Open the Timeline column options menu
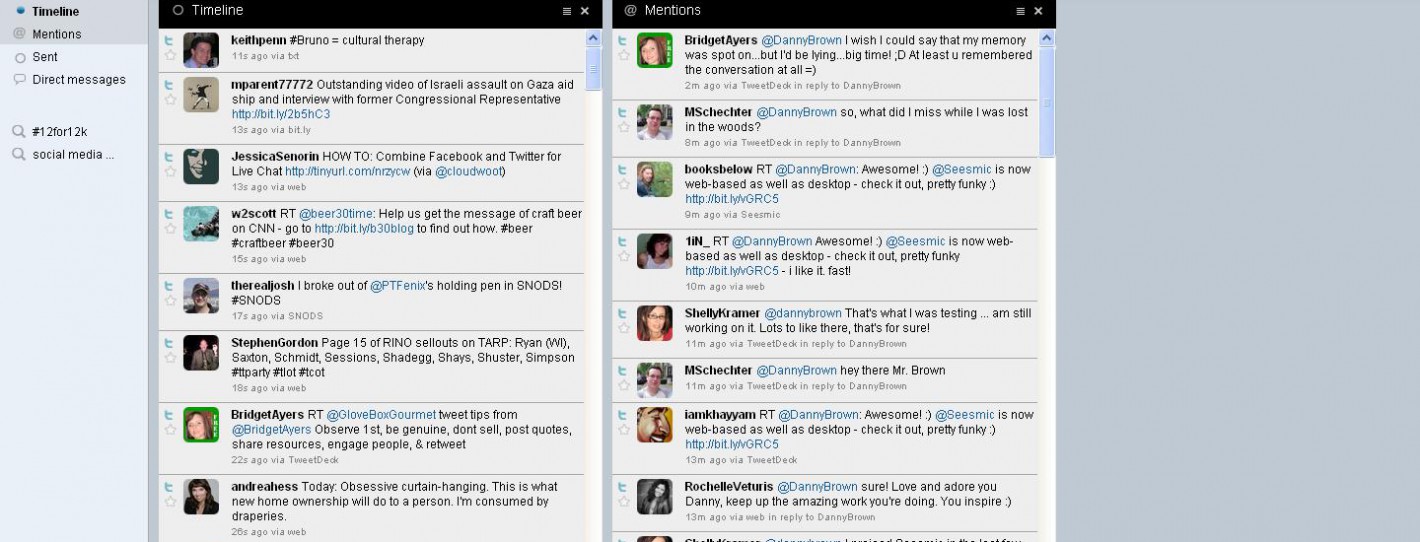1420x542 pixels. coord(567,11)
